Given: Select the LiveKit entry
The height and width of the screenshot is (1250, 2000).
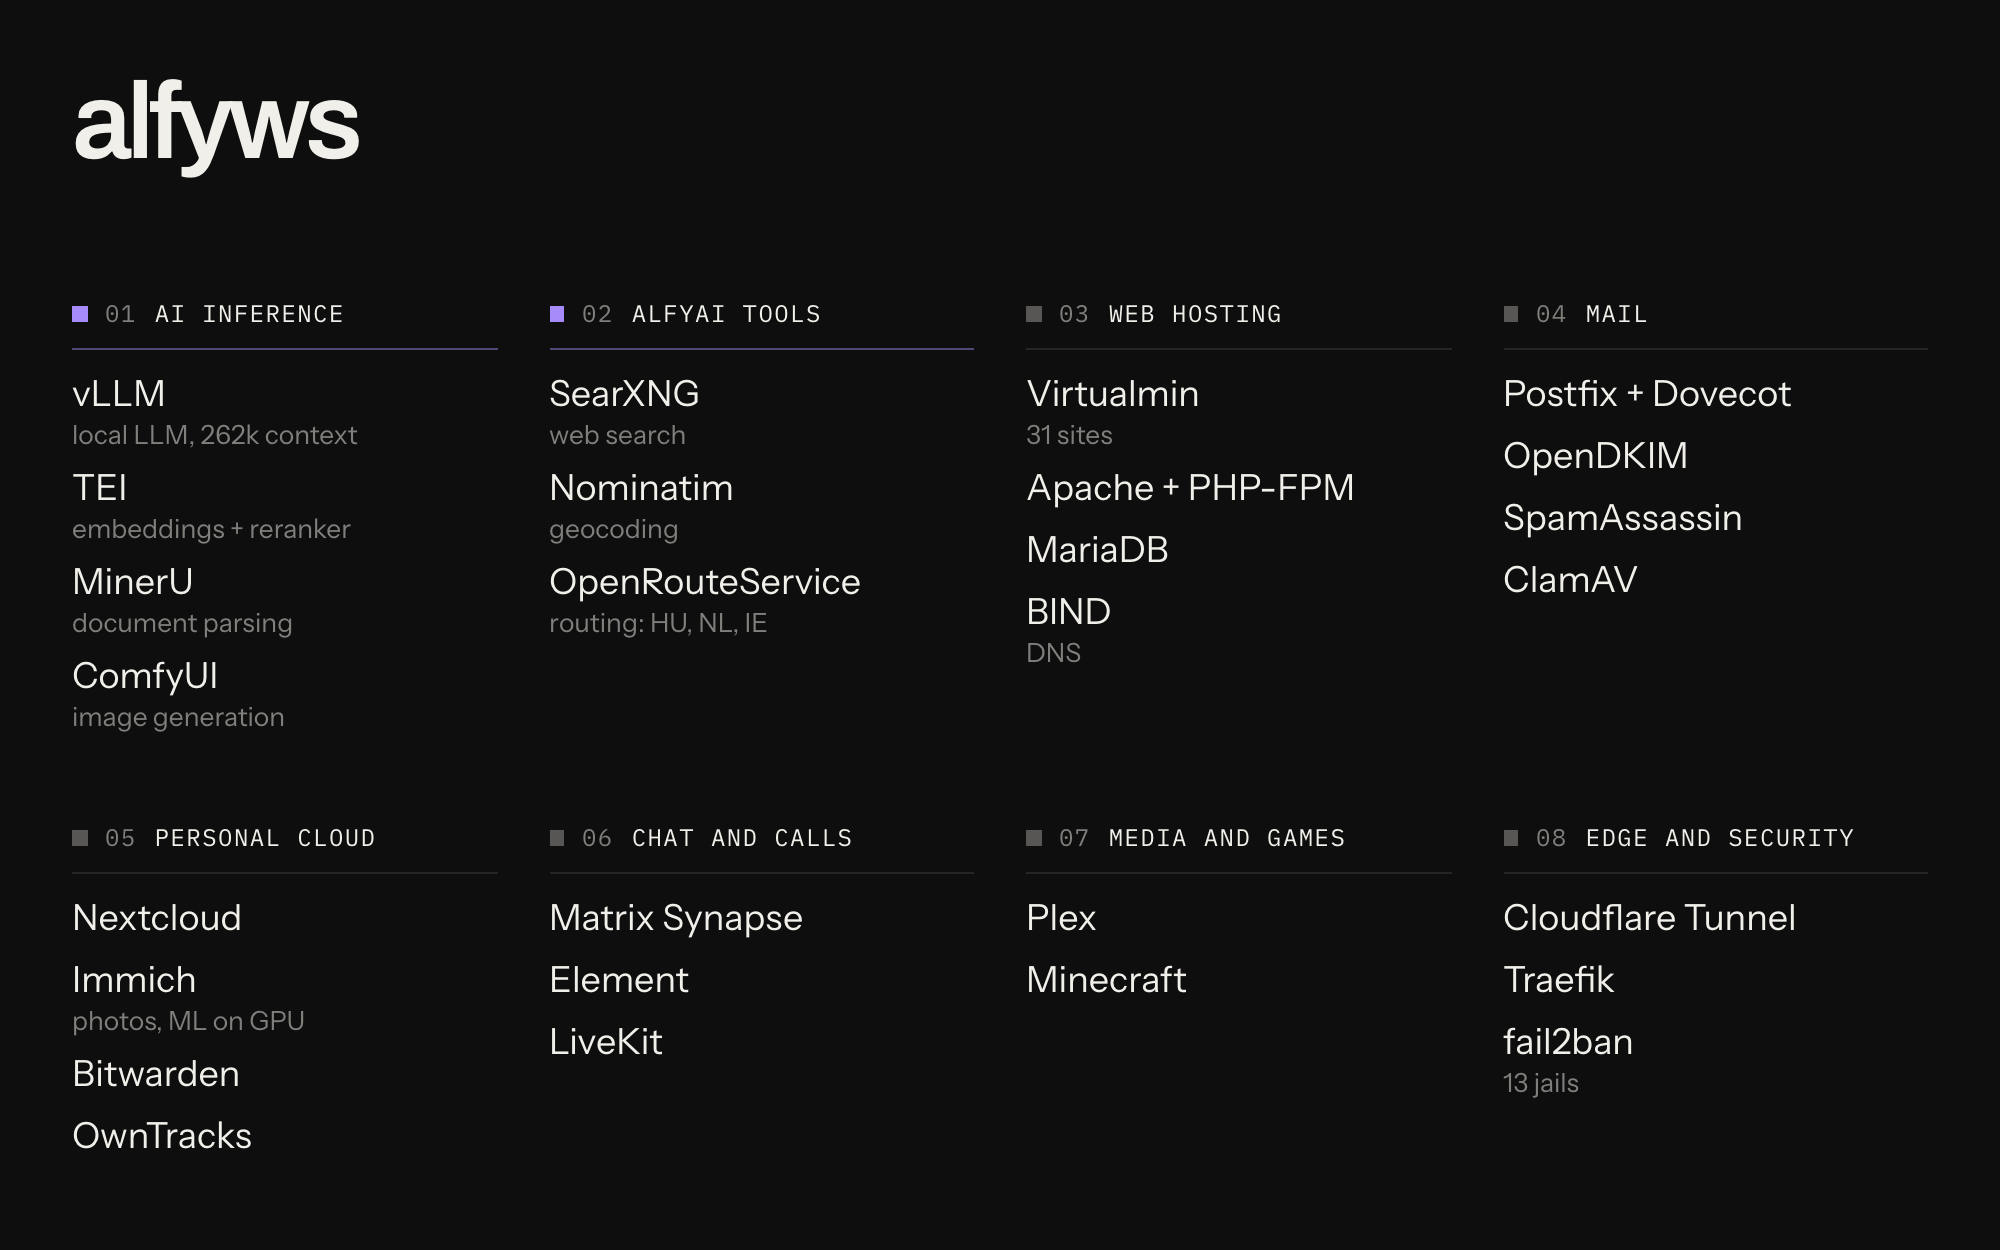Looking at the screenshot, I should (x=606, y=1042).
